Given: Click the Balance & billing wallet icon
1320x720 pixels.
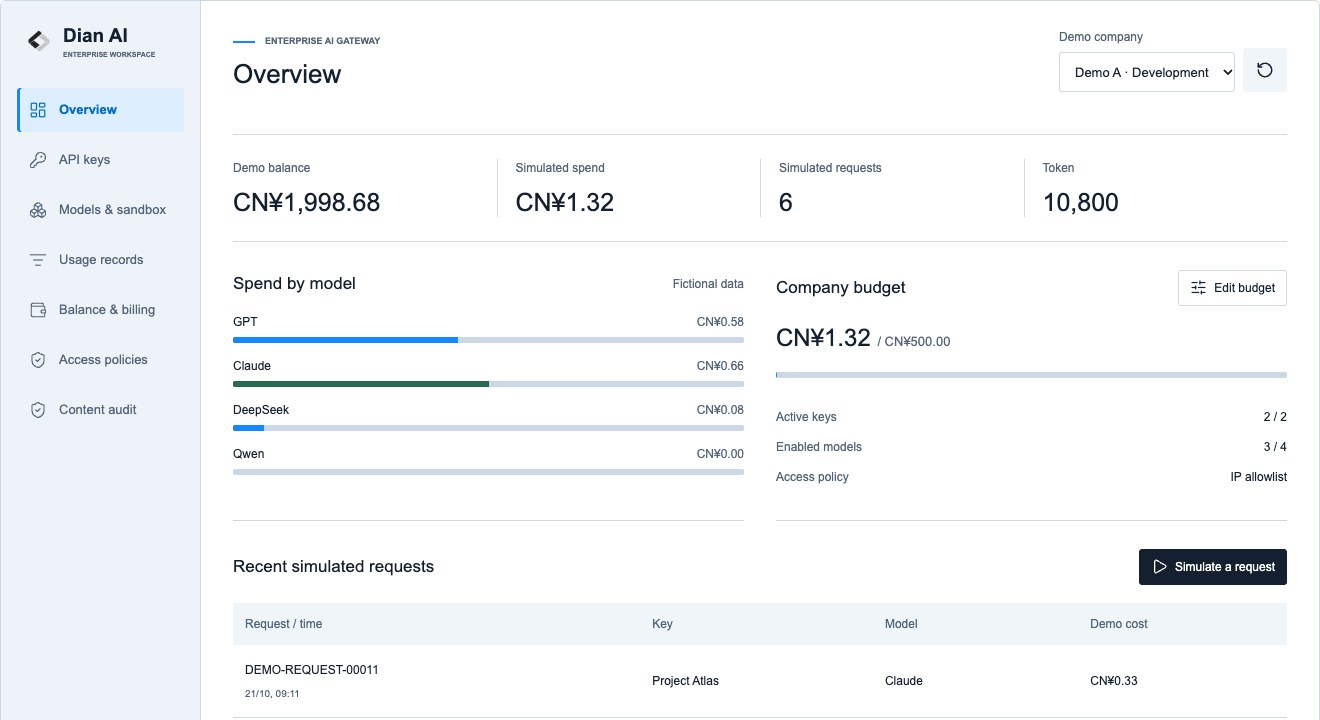Looking at the screenshot, I should click(38, 310).
